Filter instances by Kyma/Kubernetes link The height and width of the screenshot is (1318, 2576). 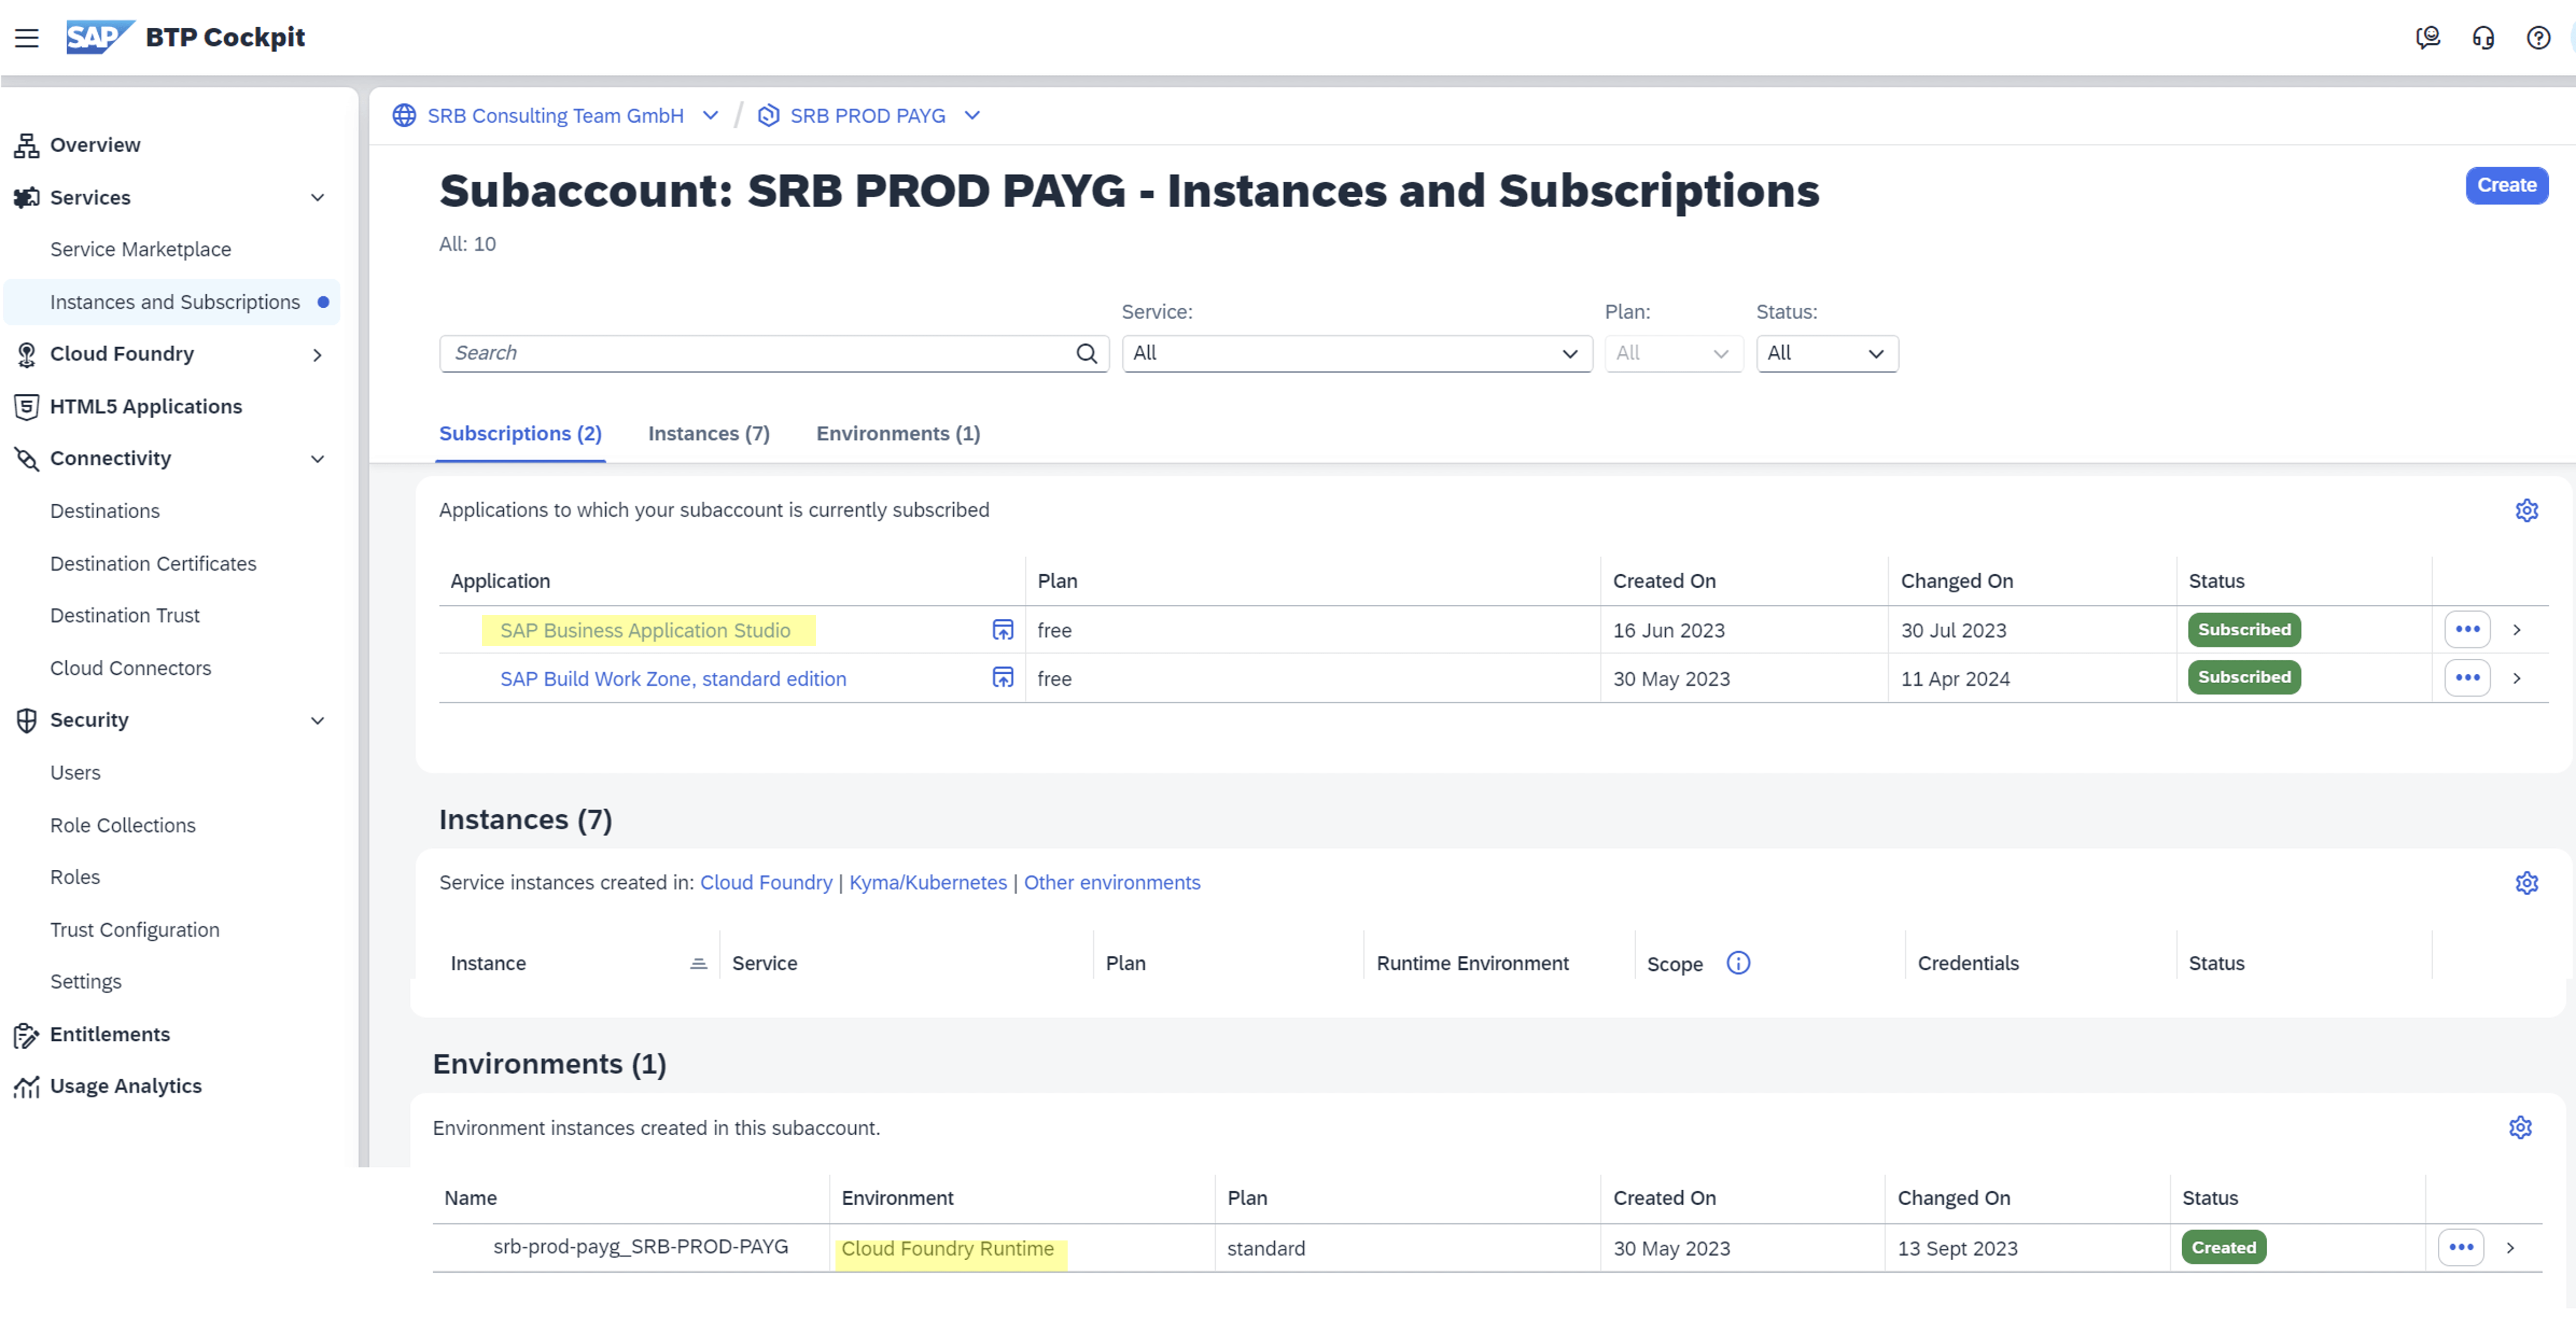point(928,883)
